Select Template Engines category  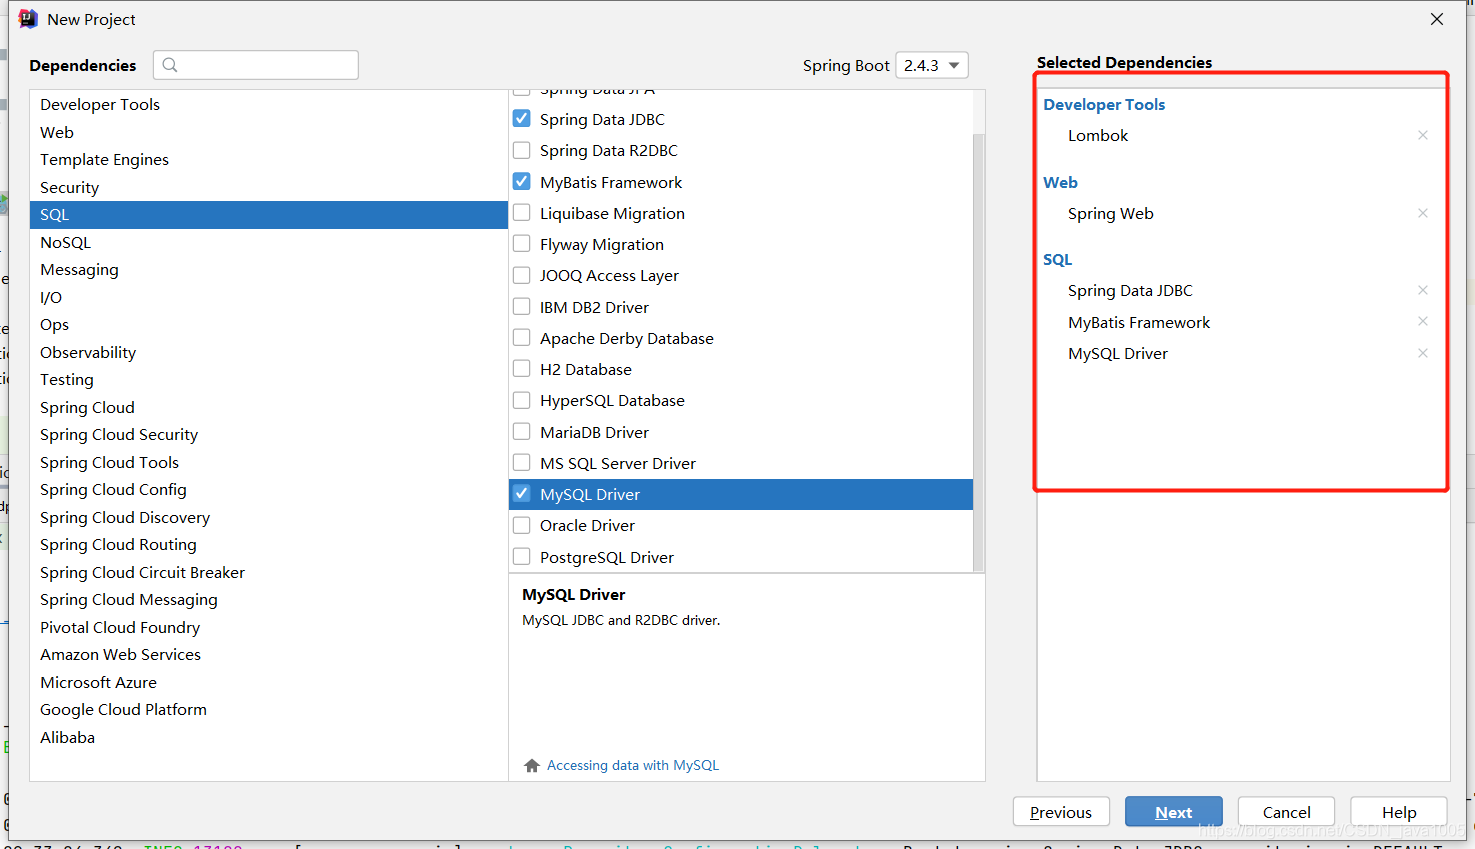pos(269,159)
